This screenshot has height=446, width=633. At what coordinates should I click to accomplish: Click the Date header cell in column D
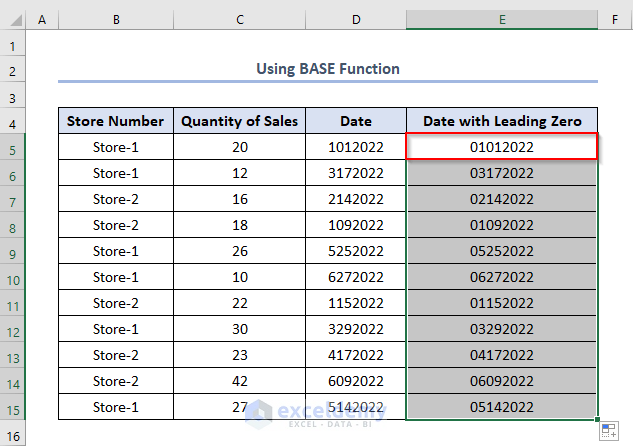(x=355, y=121)
